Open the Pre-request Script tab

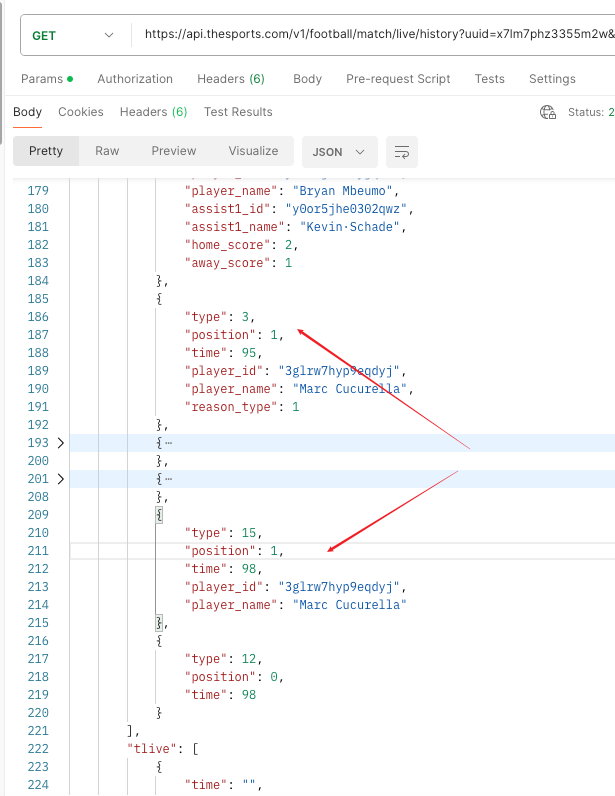tap(398, 79)
